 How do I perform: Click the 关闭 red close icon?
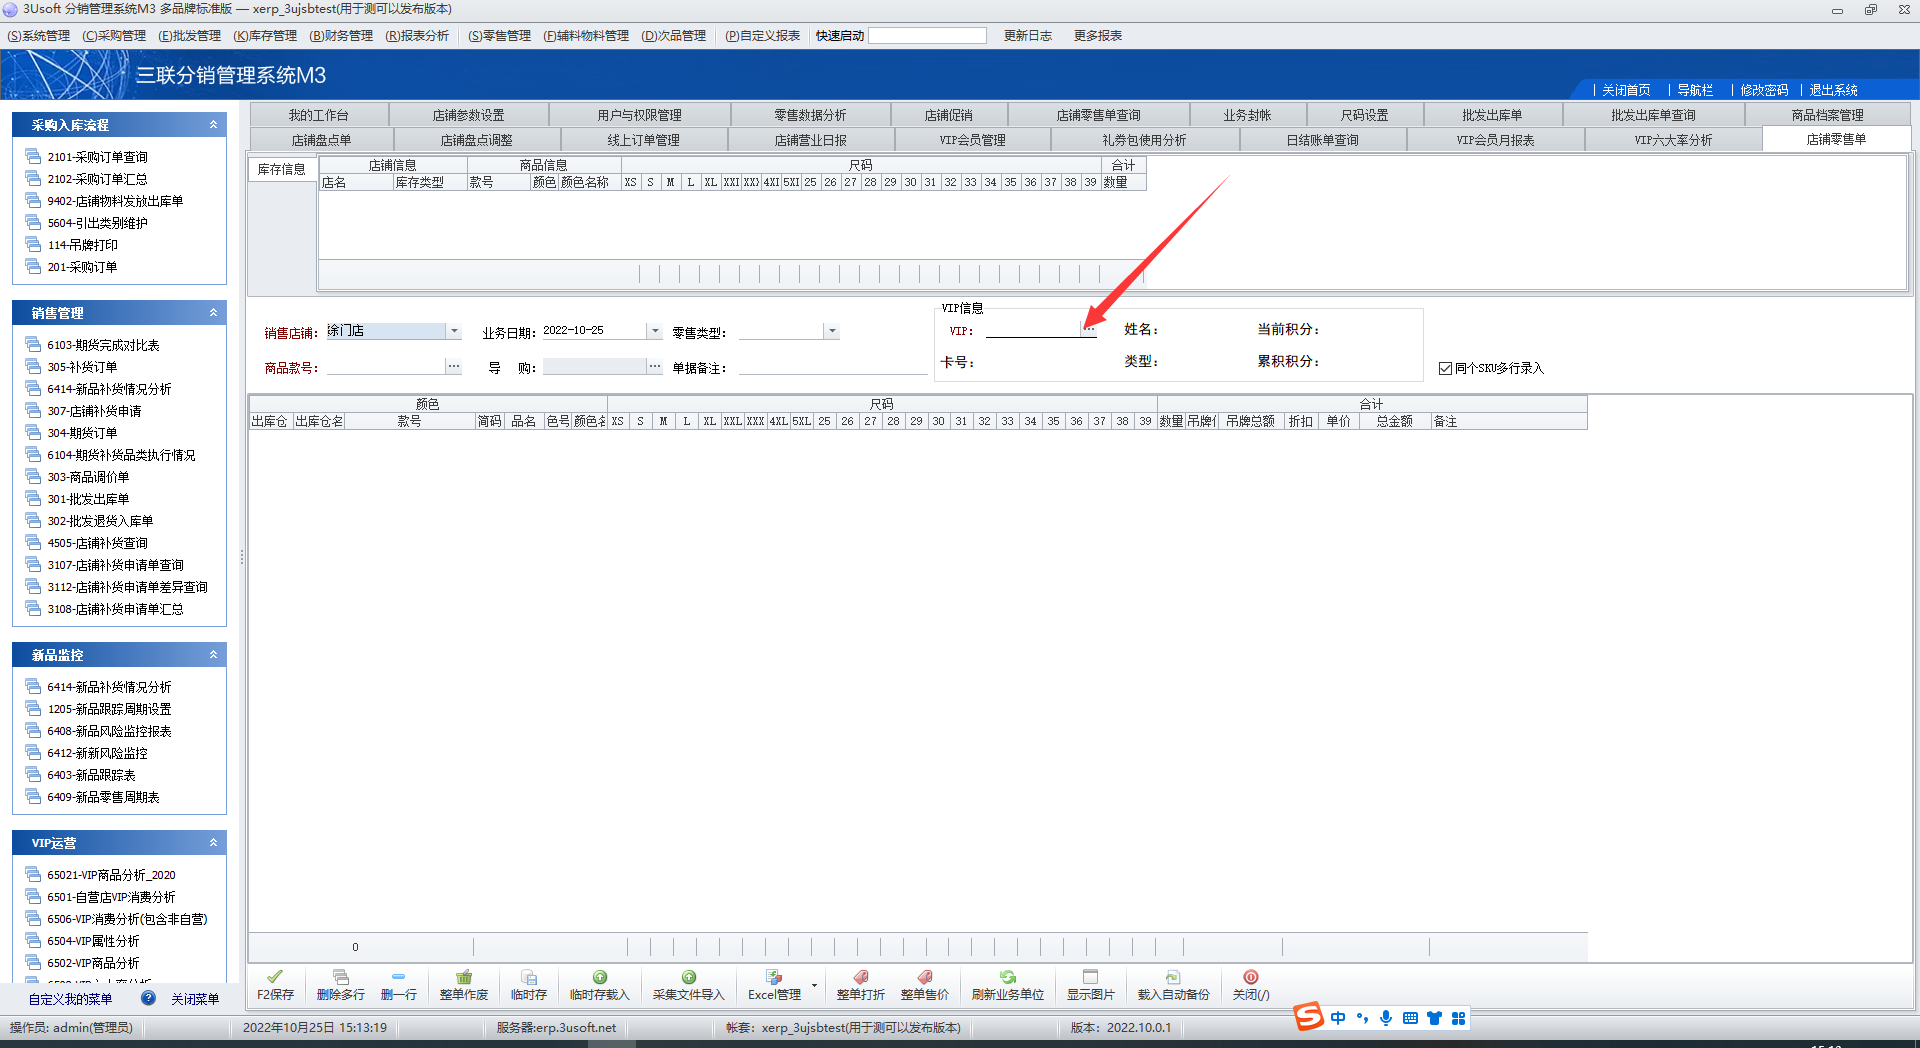point(1251,977)
